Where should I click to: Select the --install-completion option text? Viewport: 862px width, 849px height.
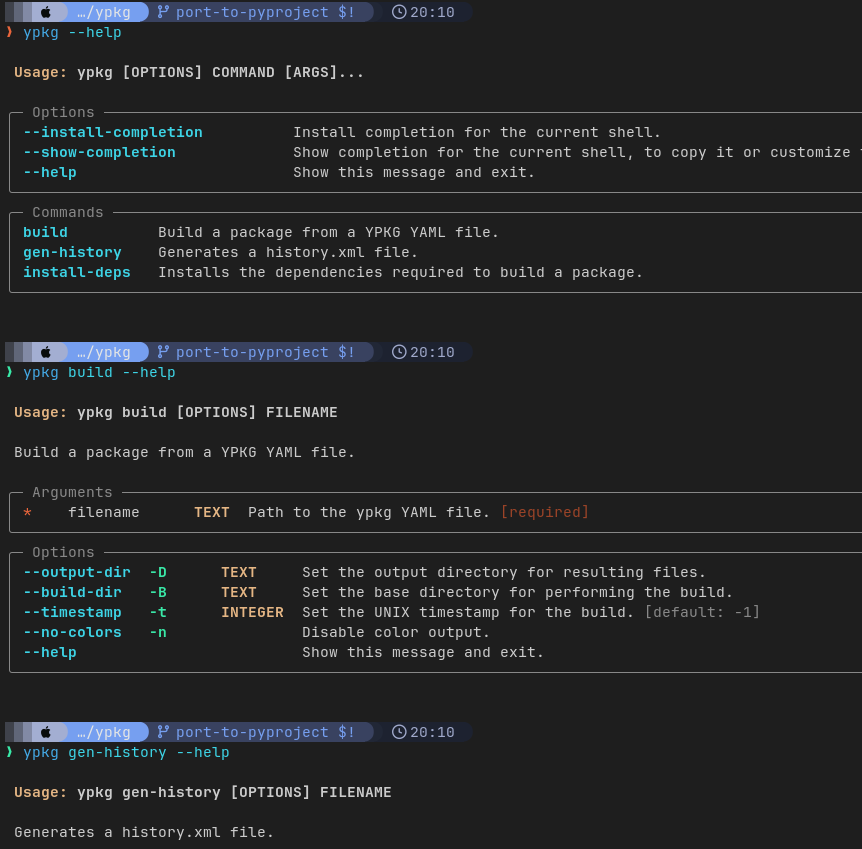pyautogui.click(x=113, y=133)
